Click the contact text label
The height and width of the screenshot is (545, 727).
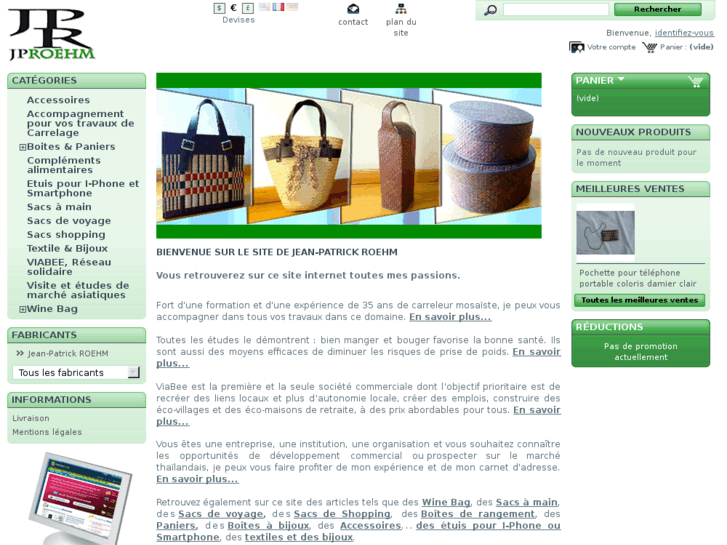(x=353, y=22)
